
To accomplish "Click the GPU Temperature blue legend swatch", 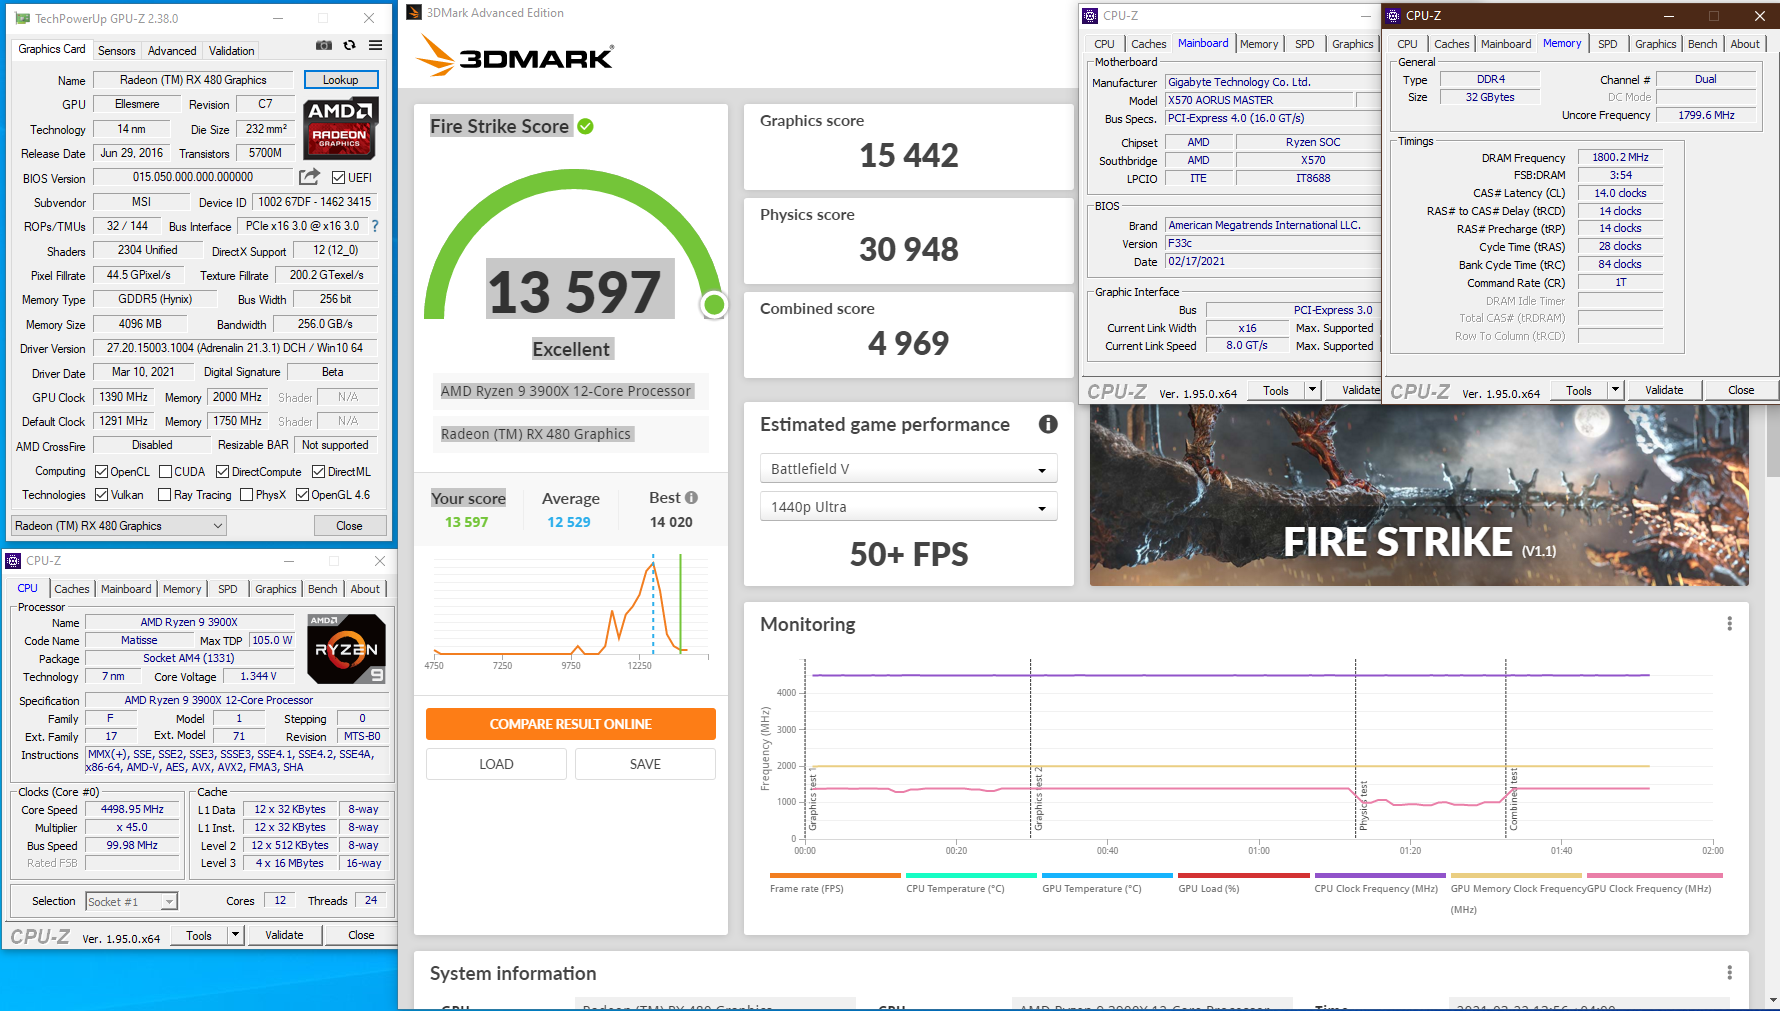I will 1107,875.
